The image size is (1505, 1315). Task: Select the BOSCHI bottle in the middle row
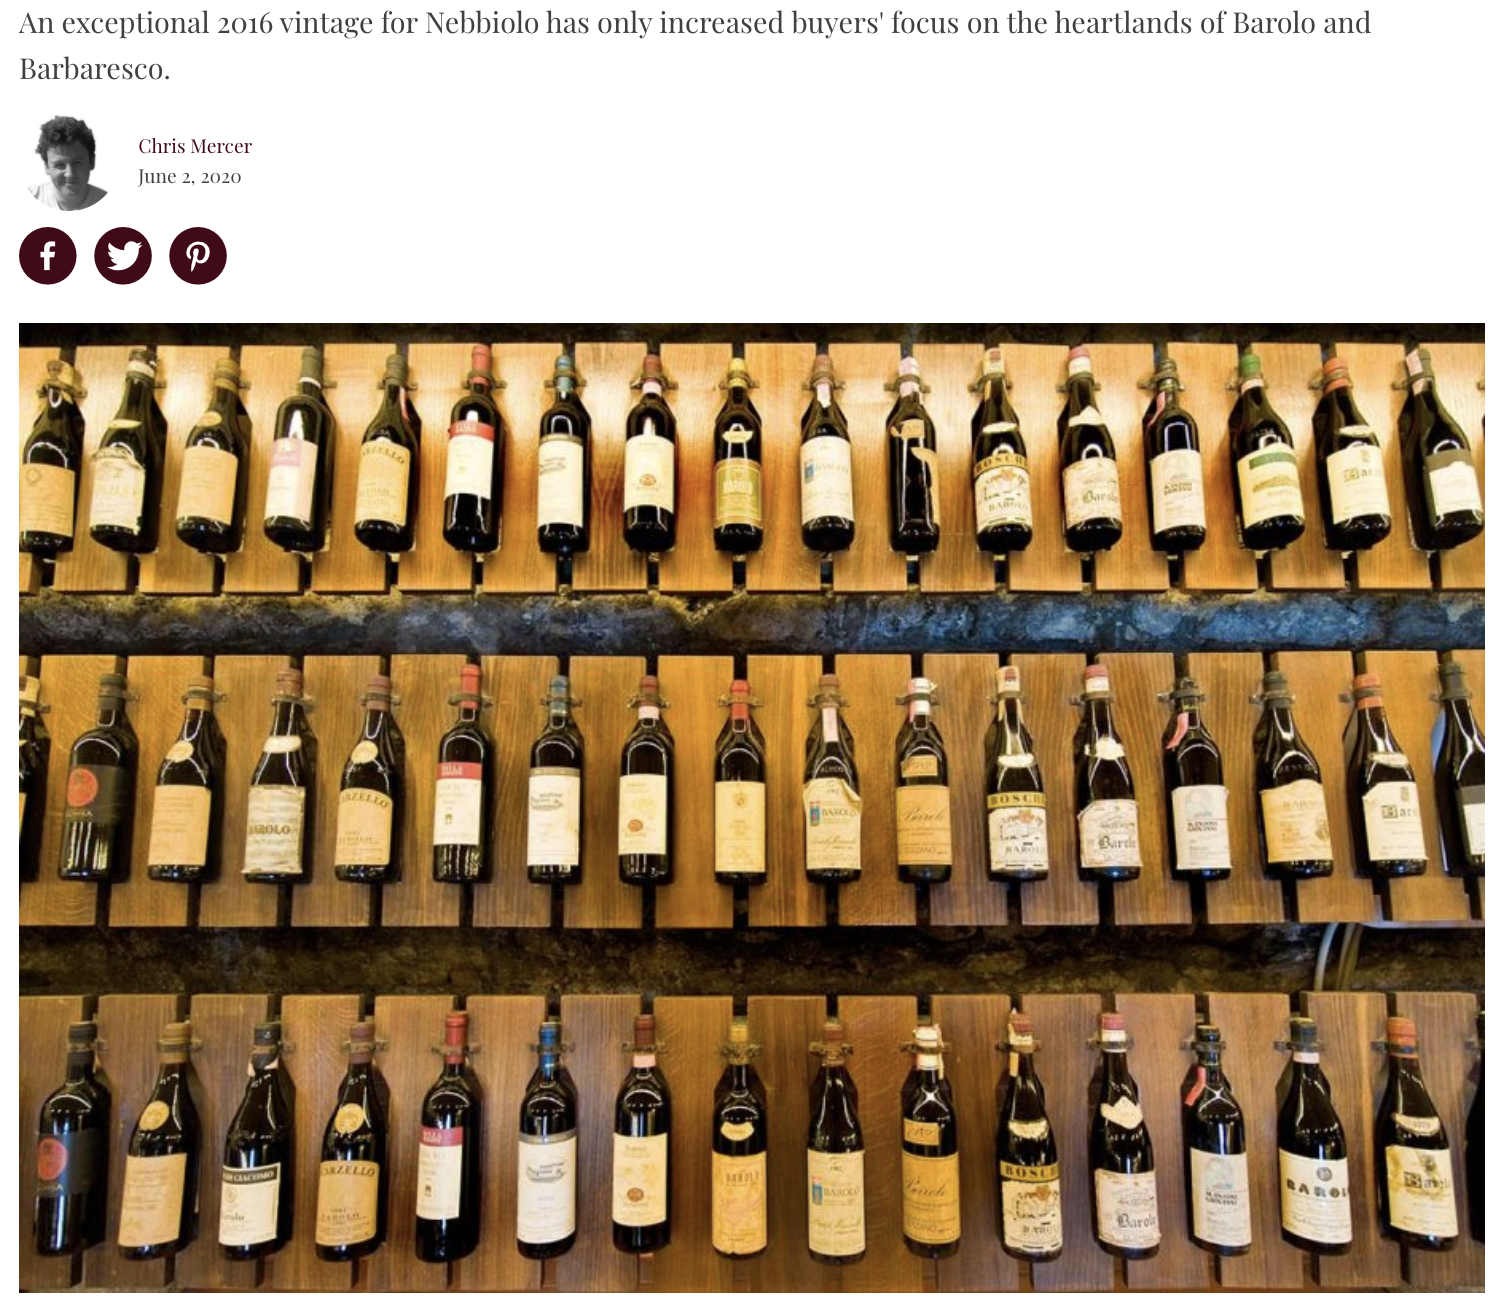[1016, 775]
